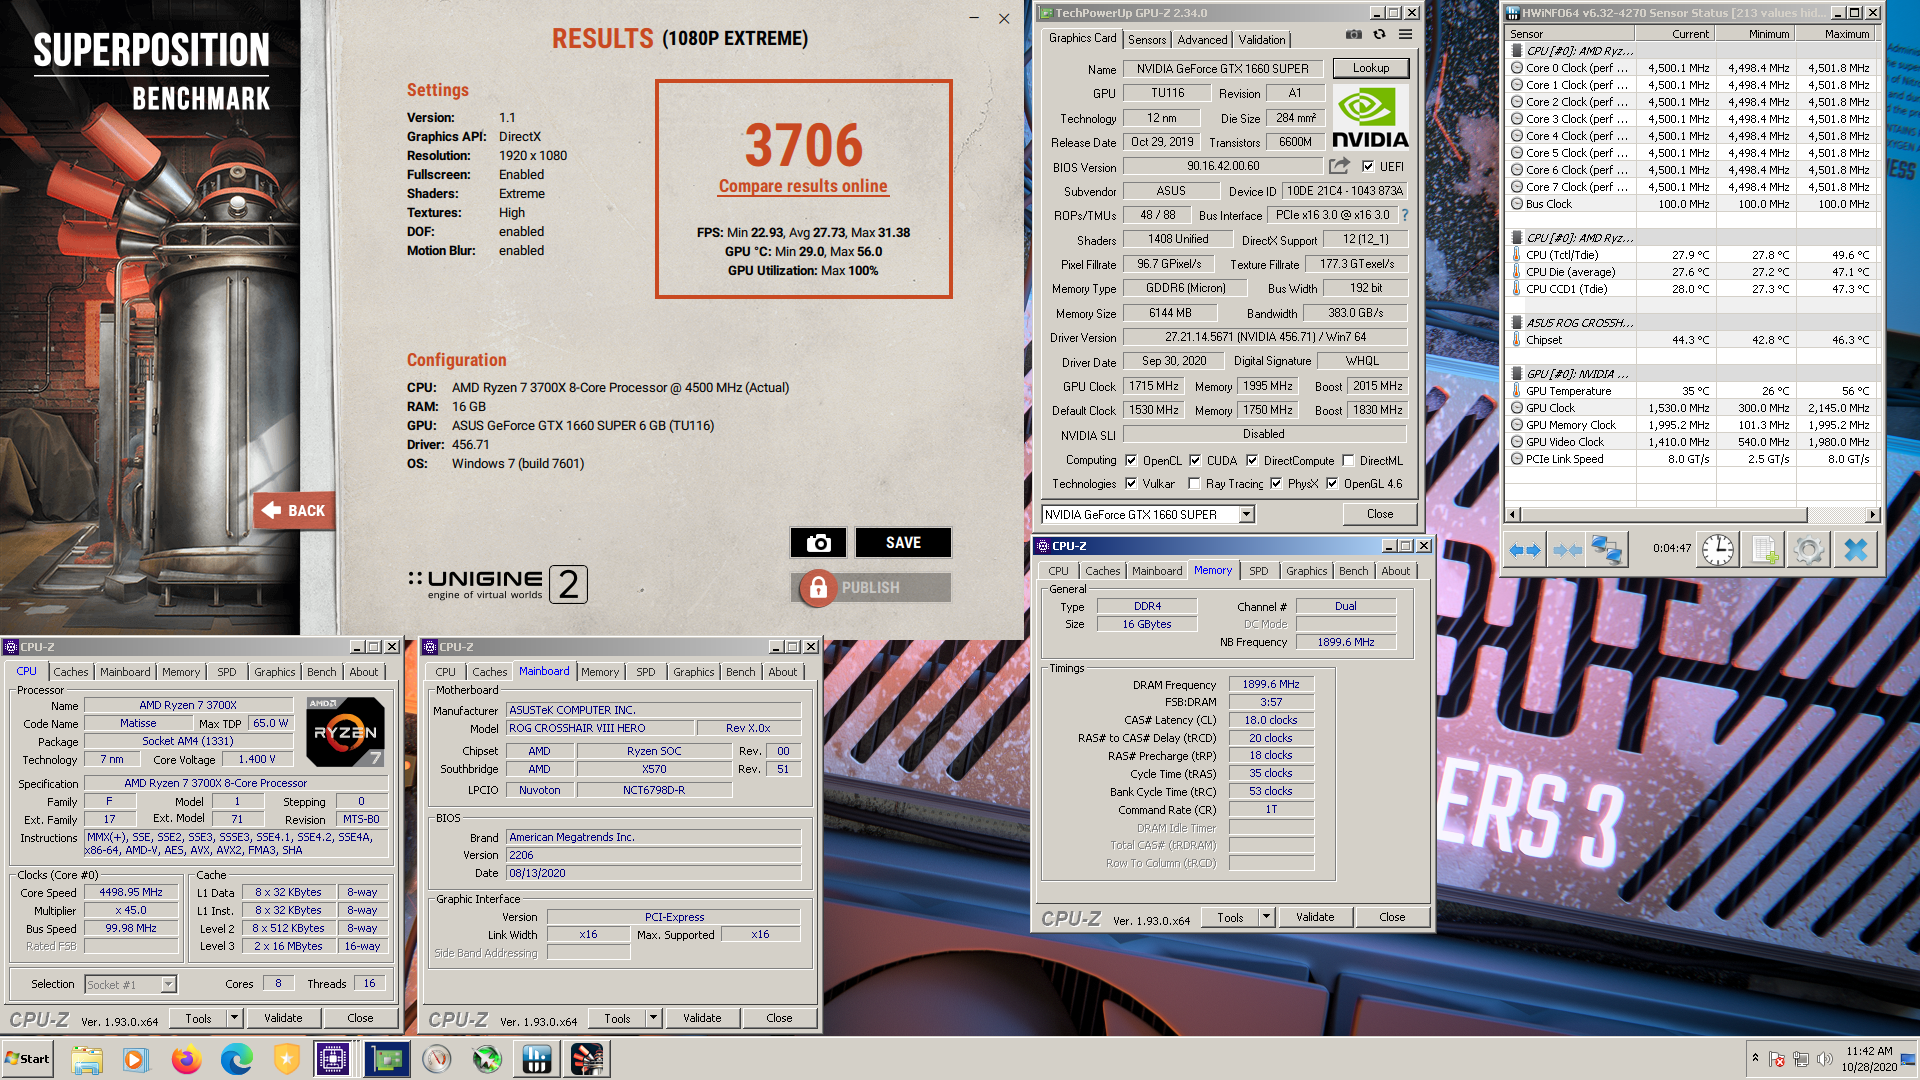The width and height of the screenshot is (1920, 1080).
Task: Open Tools dropdown arrow in Memory window
Action: (x=1266, y=917)
